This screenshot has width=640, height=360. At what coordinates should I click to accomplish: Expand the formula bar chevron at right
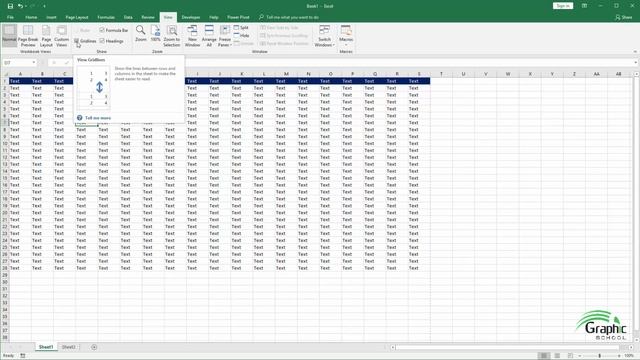636,62
